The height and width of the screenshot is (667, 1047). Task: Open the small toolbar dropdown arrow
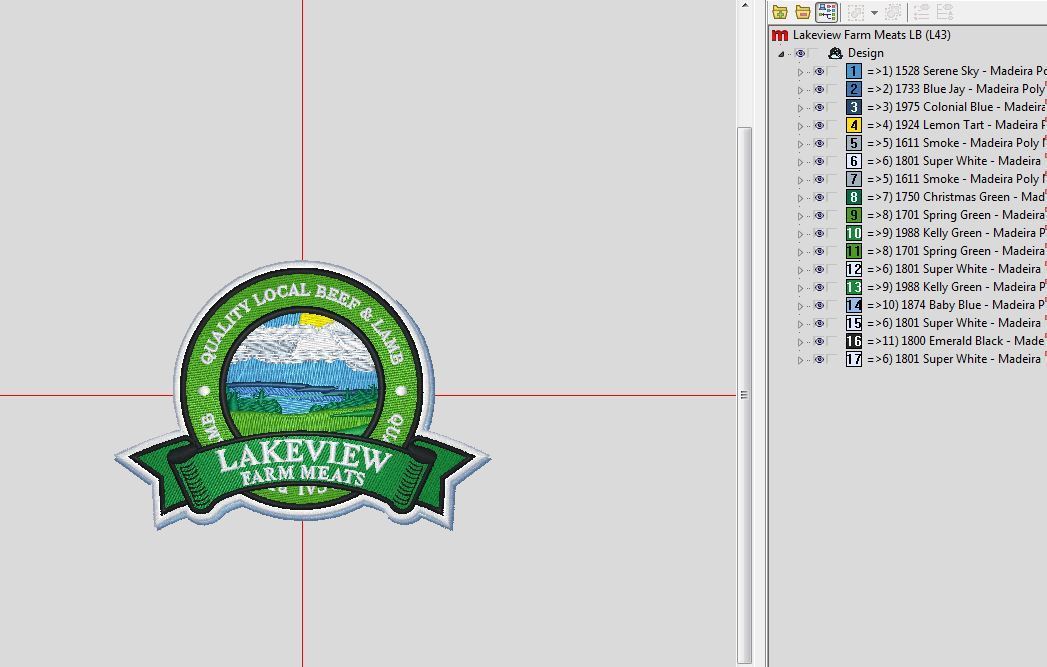[874, 13]
